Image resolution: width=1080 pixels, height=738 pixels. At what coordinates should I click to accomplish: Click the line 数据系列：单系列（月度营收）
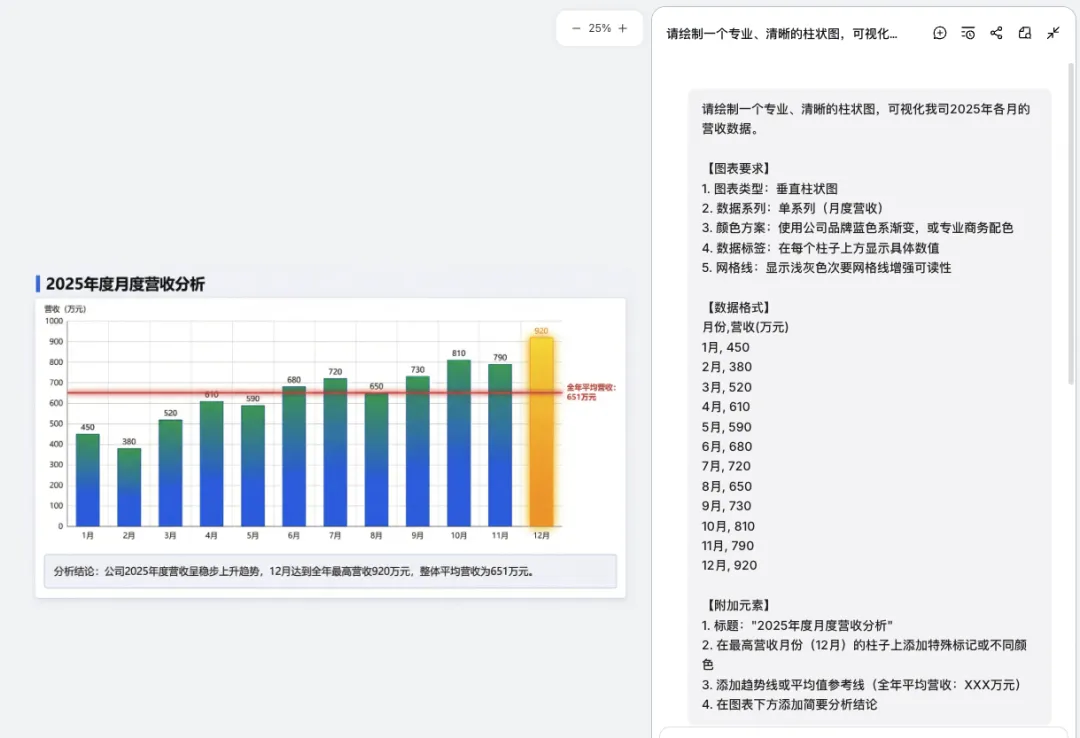tap(793, 208)
